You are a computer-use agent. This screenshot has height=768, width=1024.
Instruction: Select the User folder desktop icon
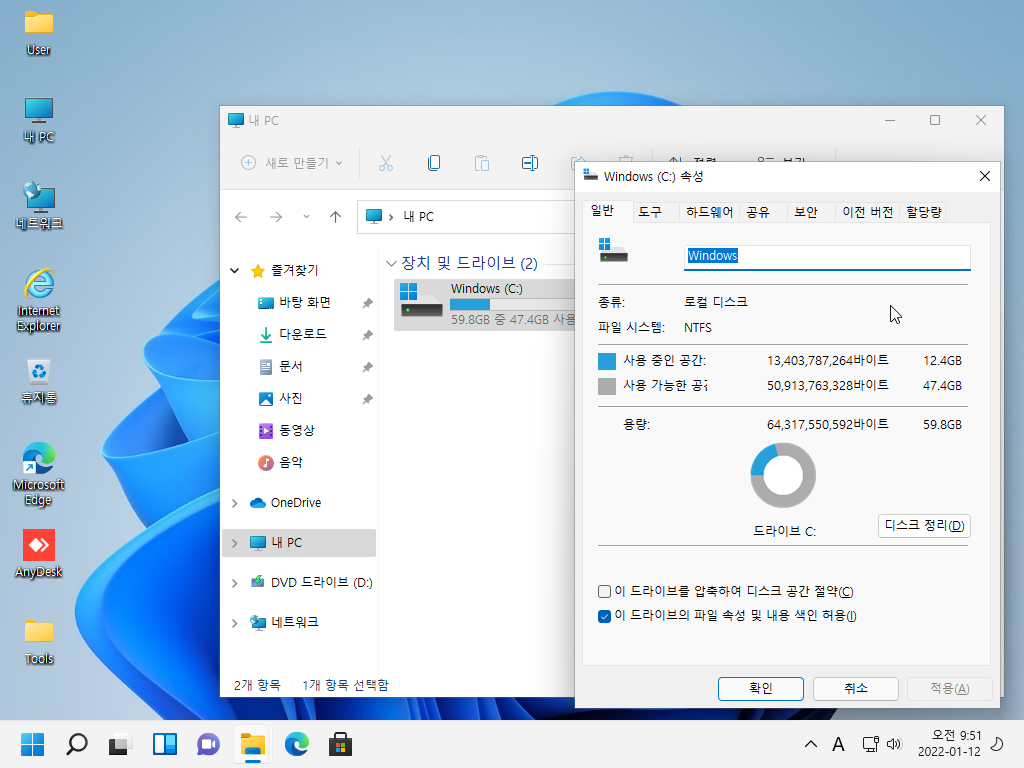pos(39,33)
